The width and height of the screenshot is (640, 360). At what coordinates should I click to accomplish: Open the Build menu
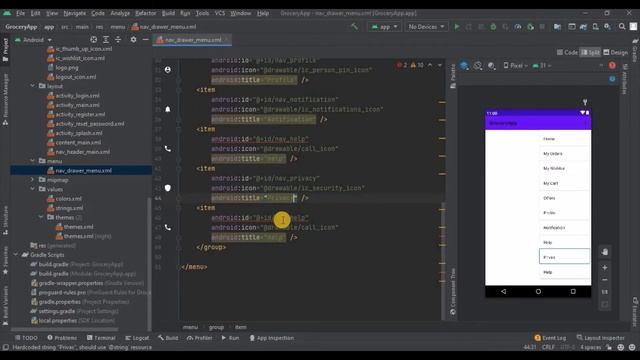pos(168,13)
